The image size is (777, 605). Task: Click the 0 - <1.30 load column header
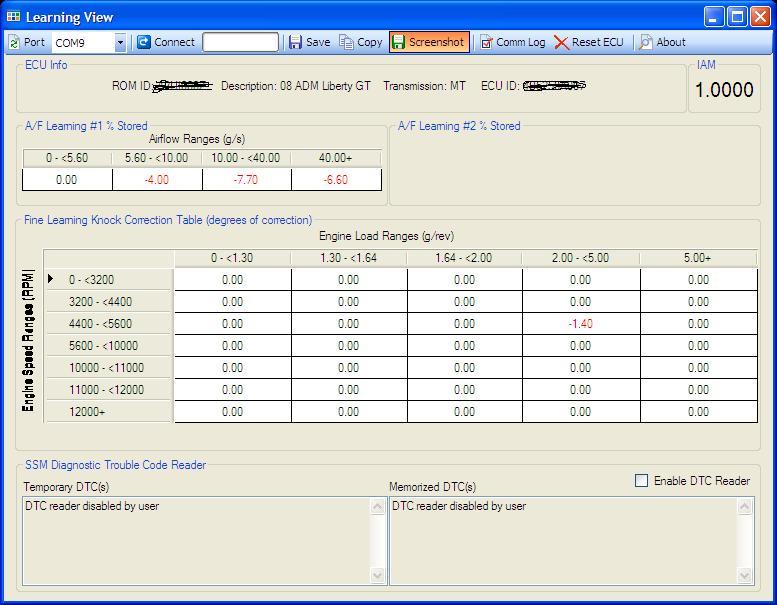click(x=232, y=258)
